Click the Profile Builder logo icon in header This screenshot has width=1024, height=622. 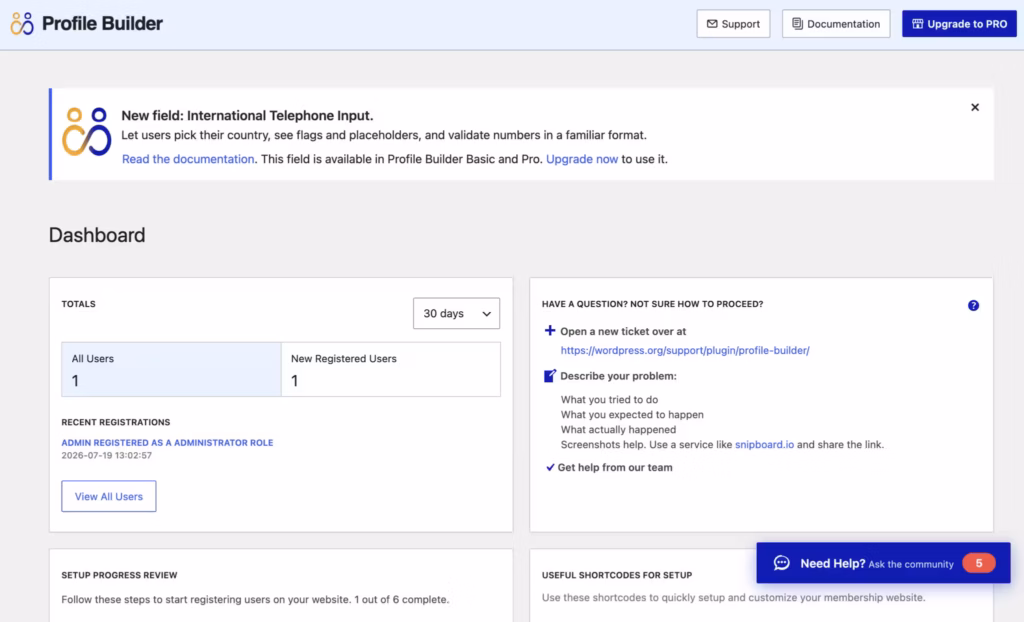click(22, 24)
